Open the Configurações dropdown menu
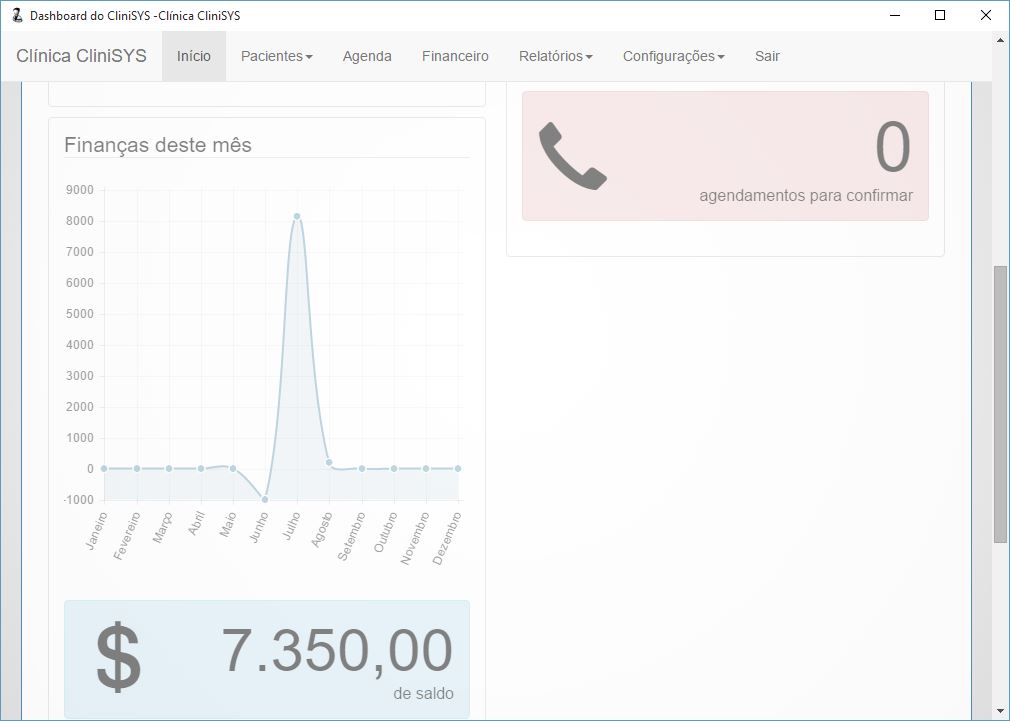Screen dimensions: 1010x721 (673, 56)
